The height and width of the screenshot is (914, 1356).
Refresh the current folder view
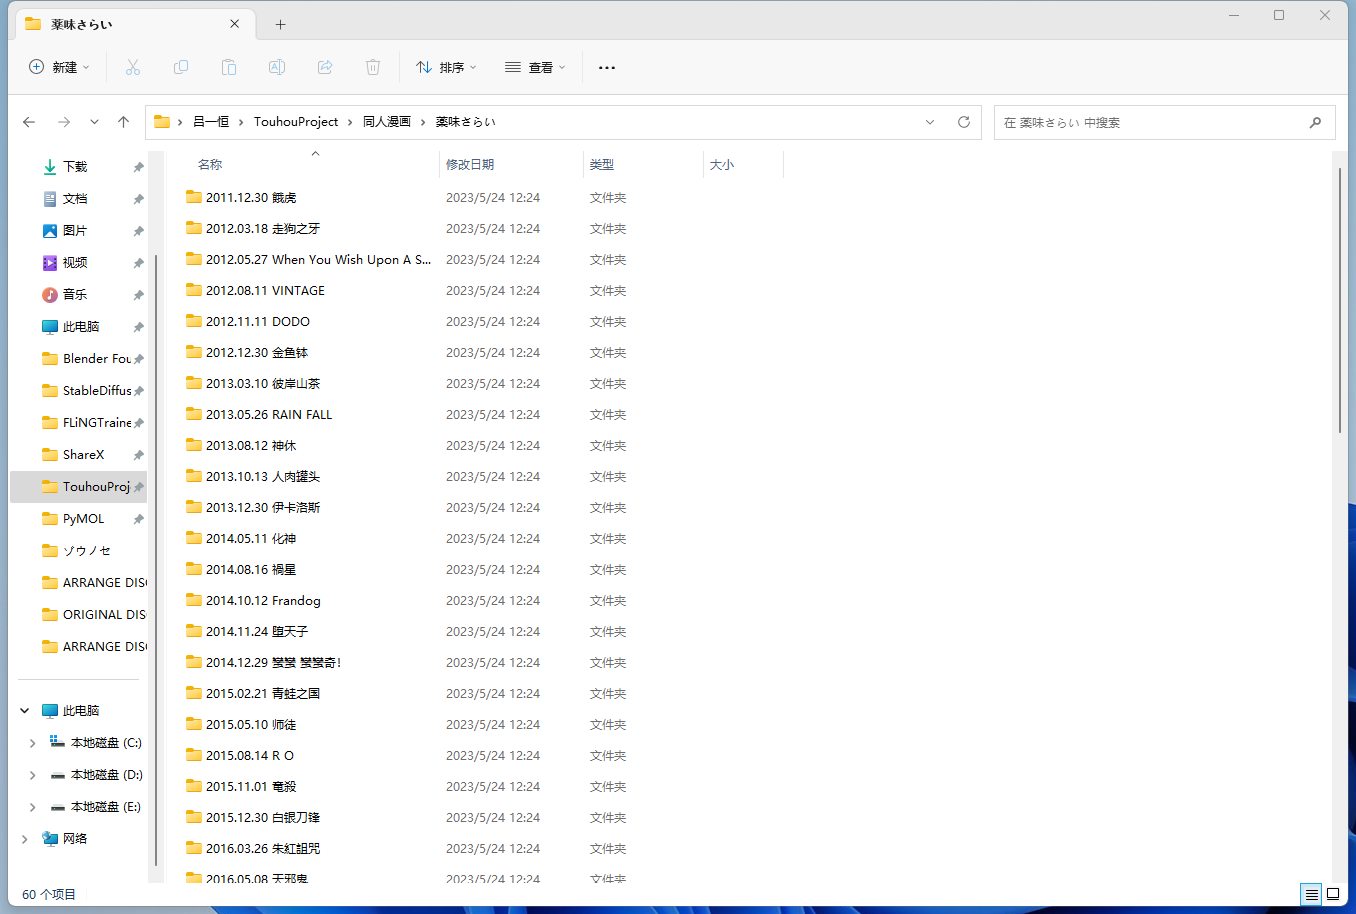click(x=964, y=122)
